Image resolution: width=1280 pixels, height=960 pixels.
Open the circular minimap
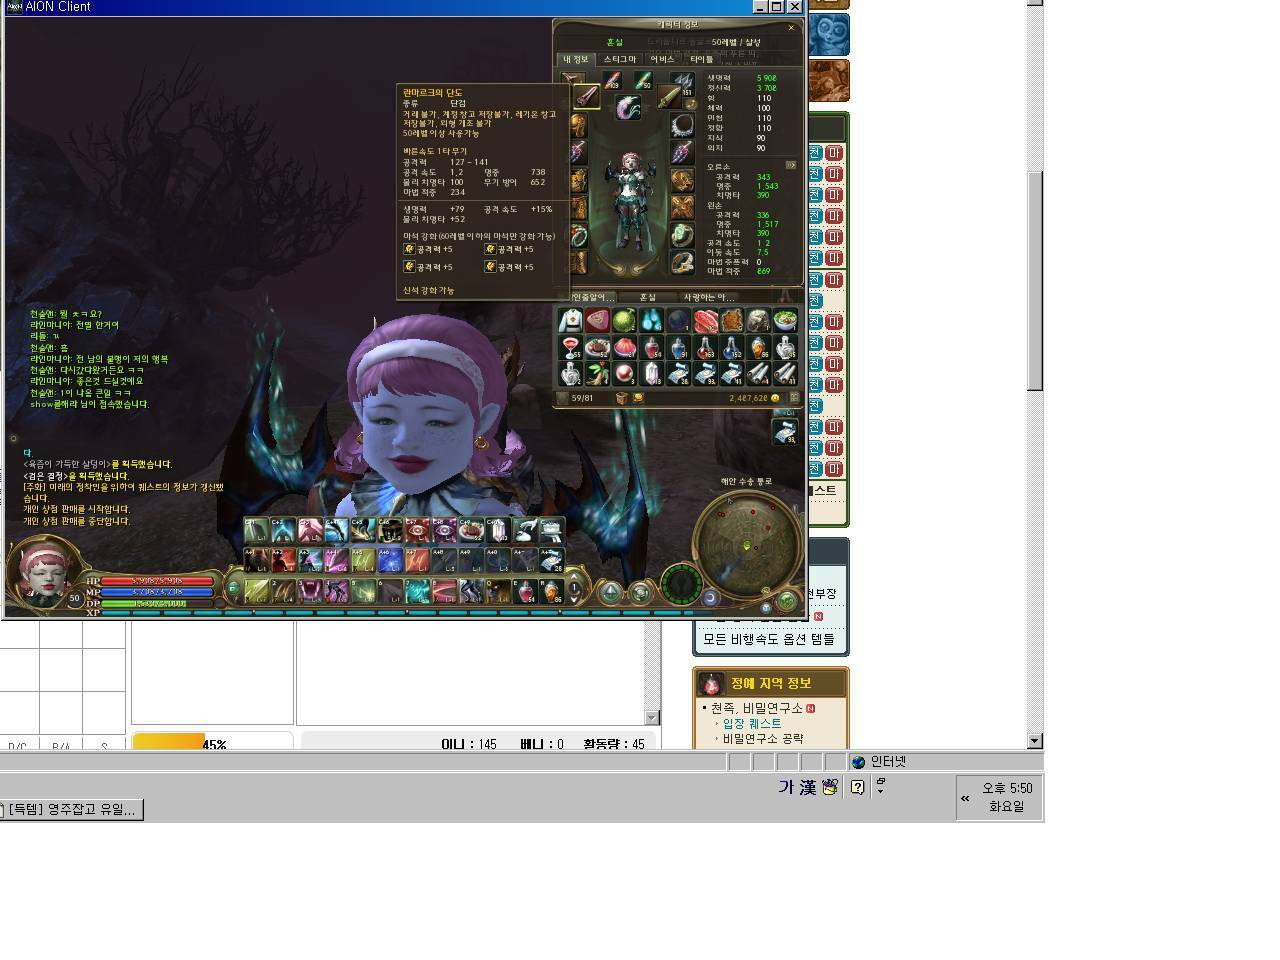747,545
